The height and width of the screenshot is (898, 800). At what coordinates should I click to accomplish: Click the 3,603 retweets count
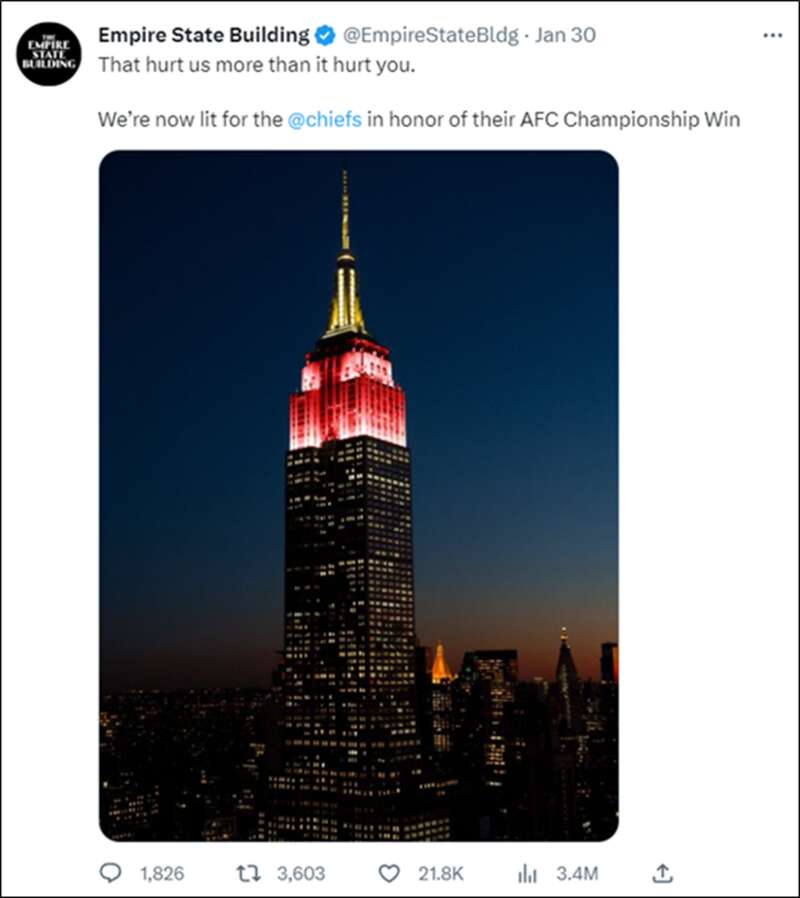coord(301,873)
